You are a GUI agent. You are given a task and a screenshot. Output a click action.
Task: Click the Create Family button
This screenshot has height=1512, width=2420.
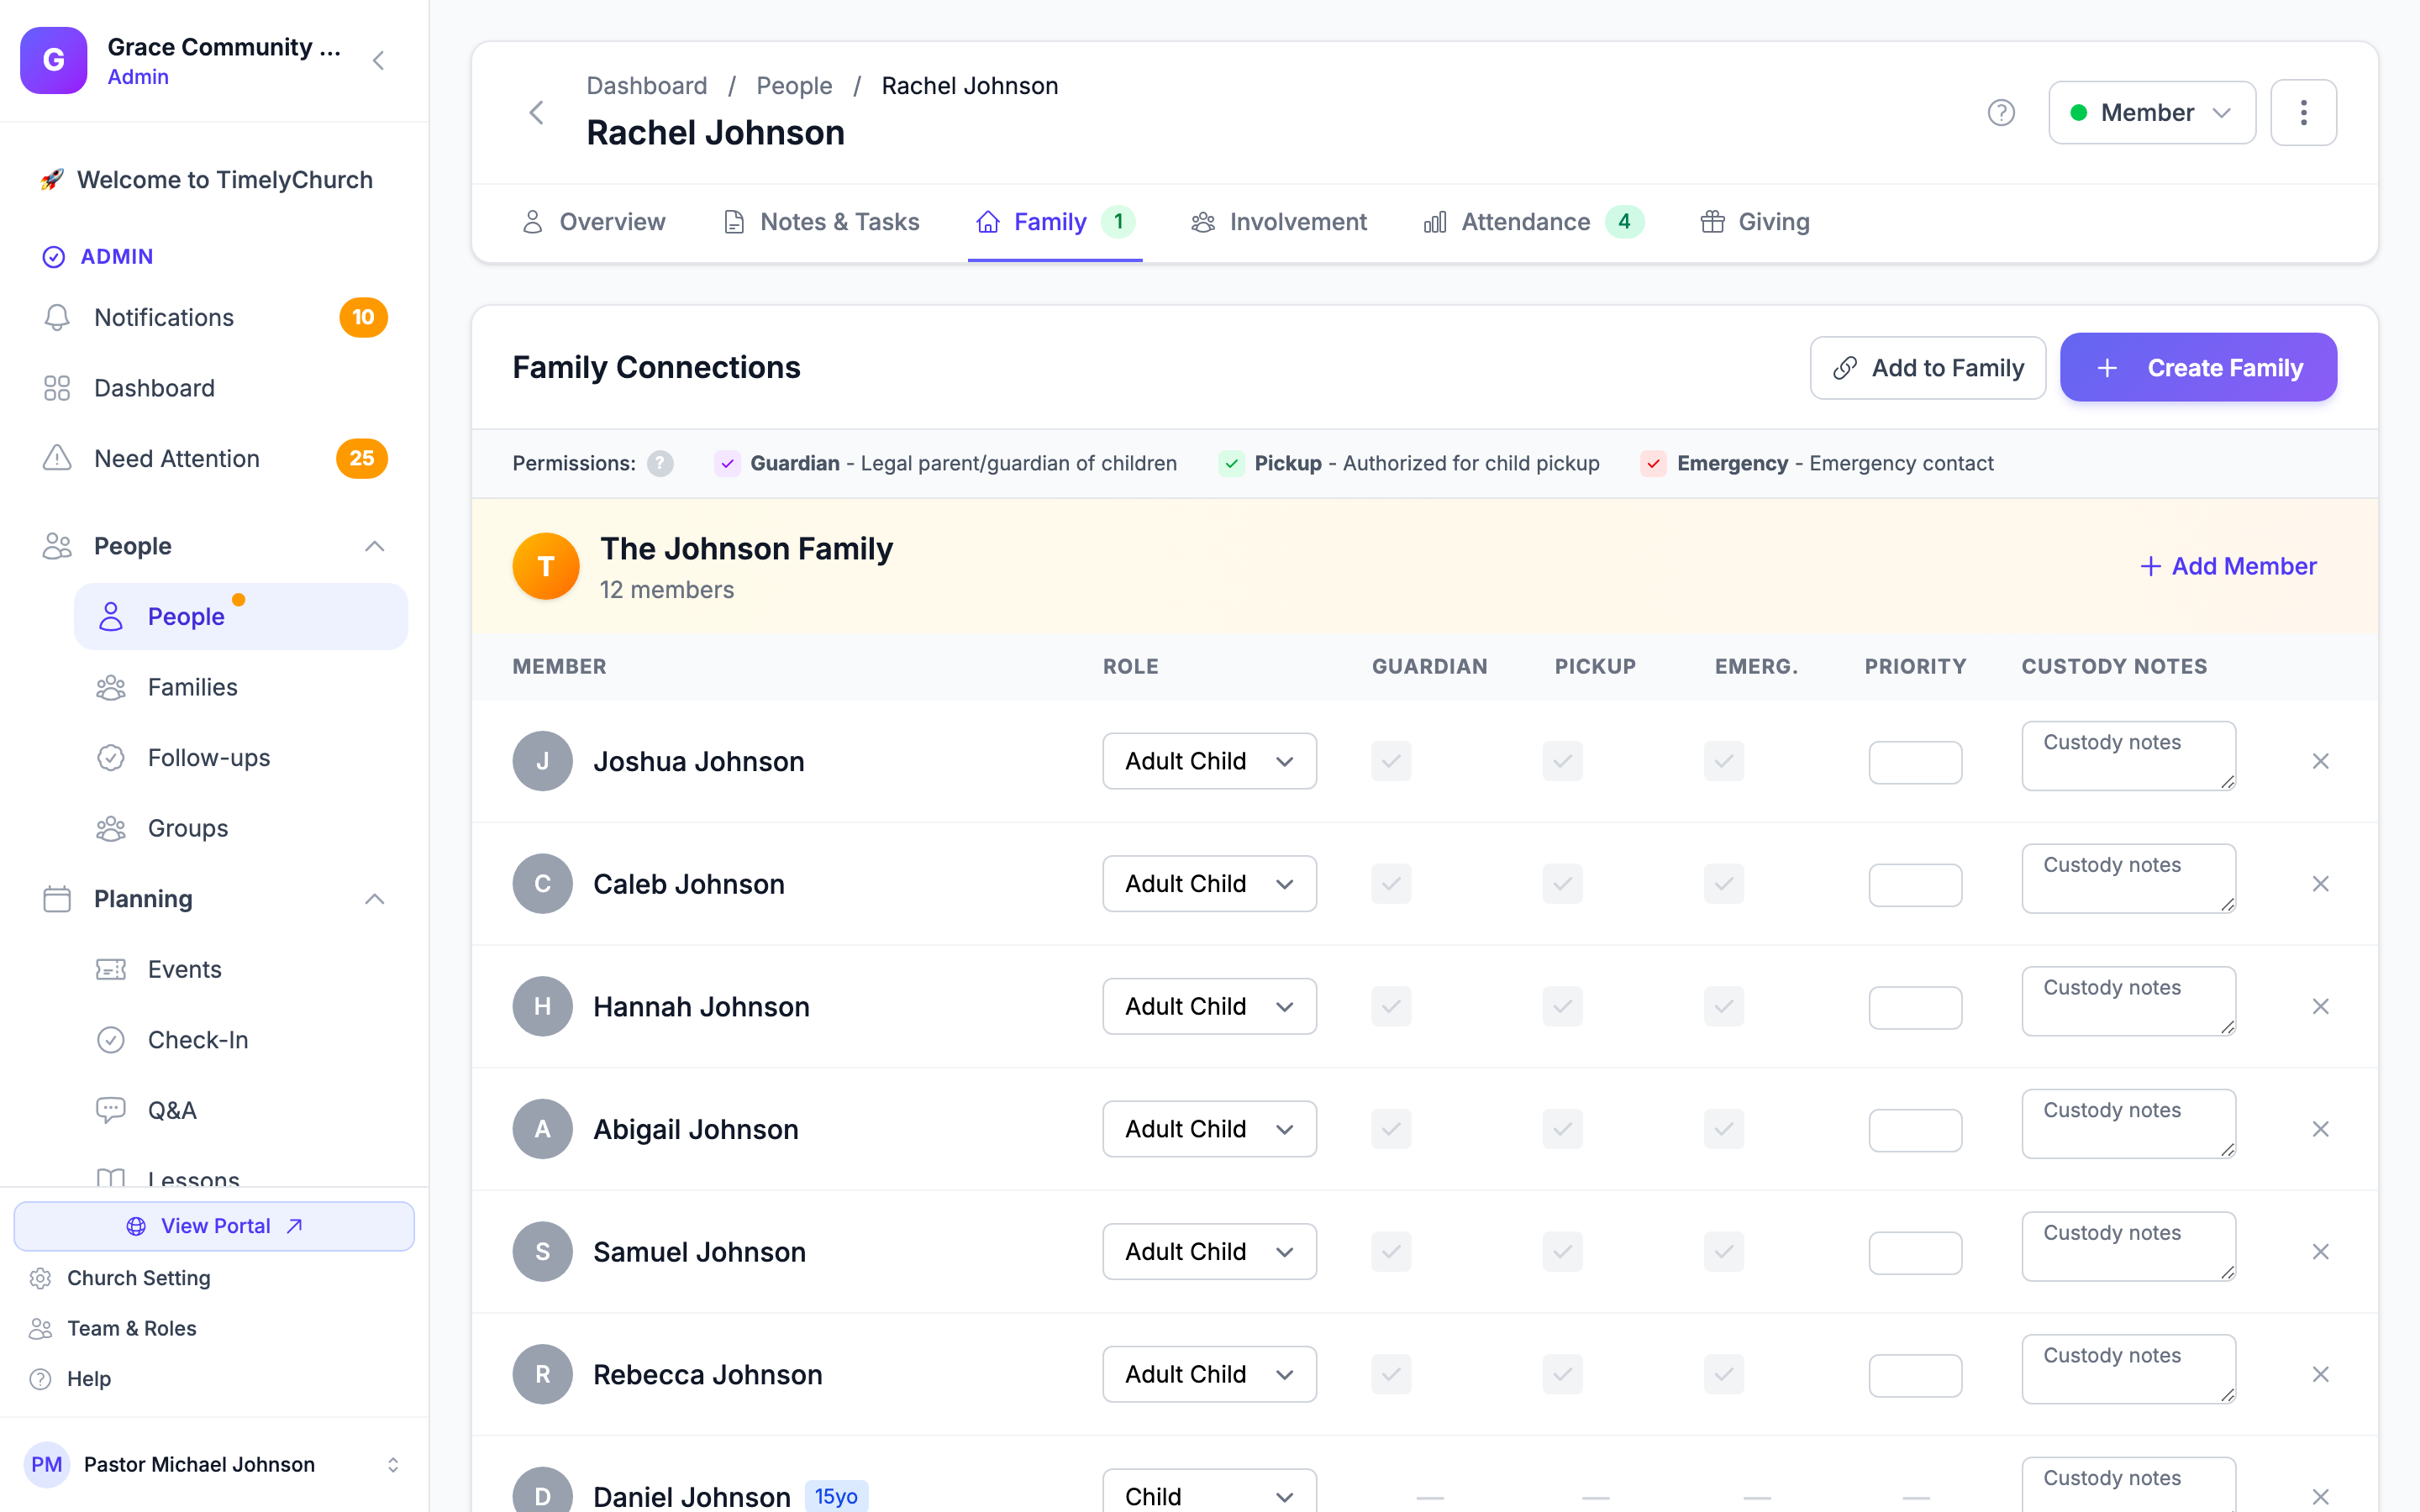[2198, 368]
